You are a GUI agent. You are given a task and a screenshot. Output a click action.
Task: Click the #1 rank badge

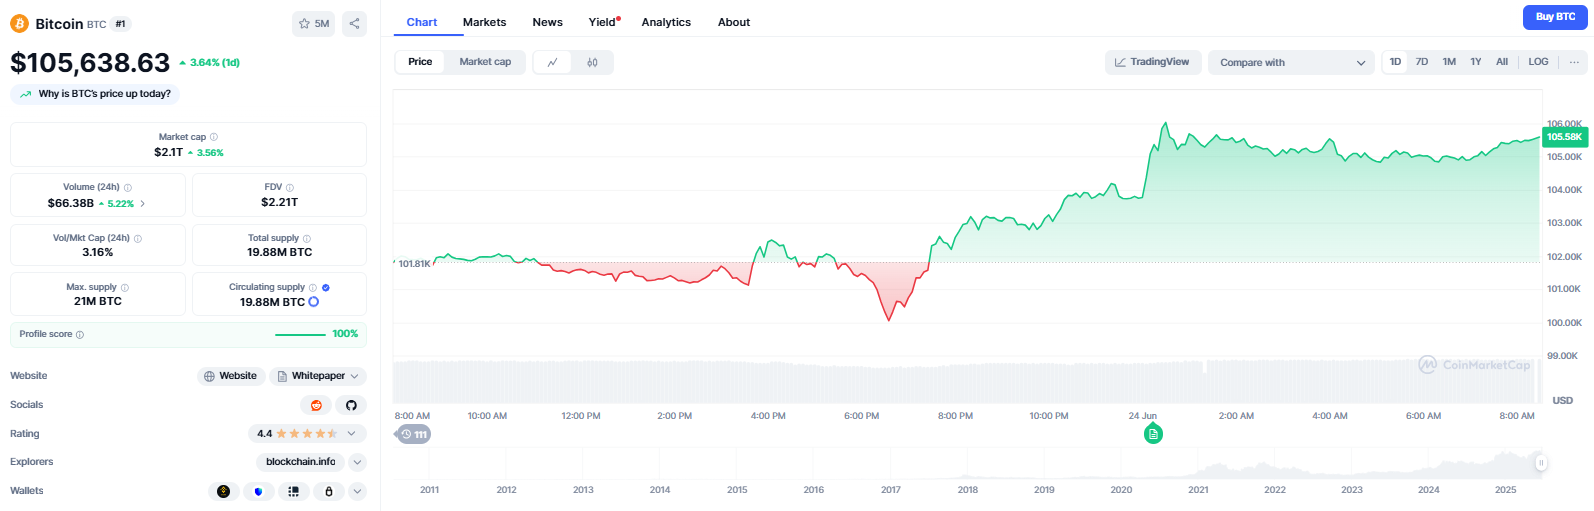[120, 24]
